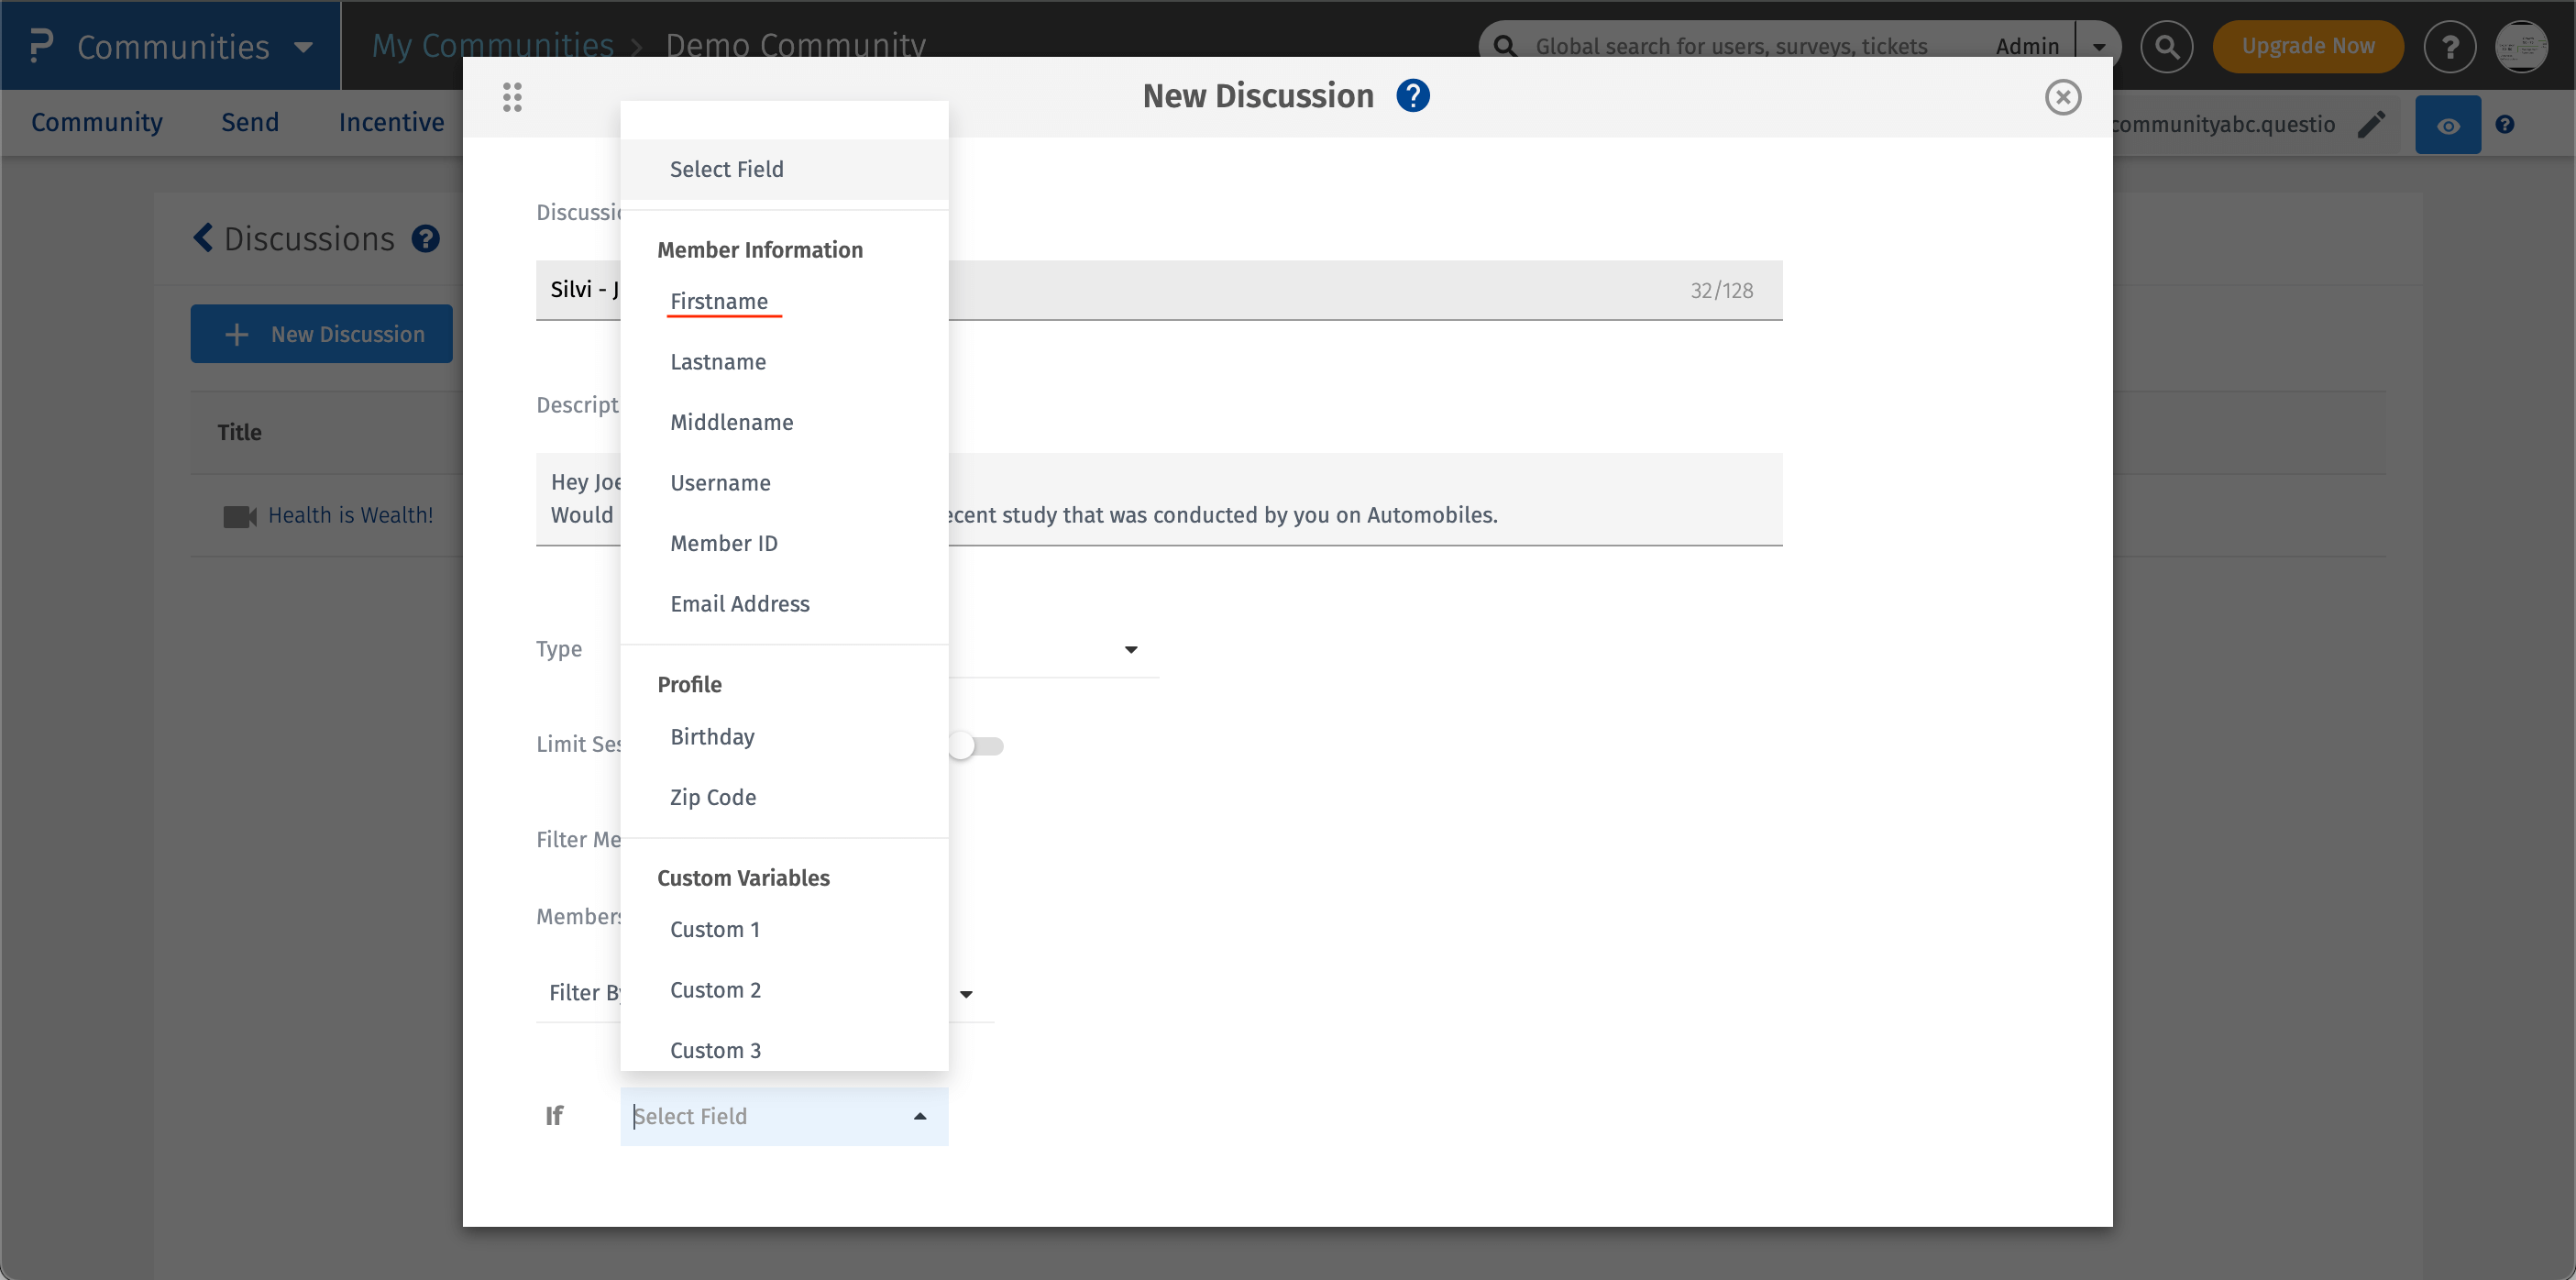The width and height of the screenshot is (2576, 1280).
Task: Open the help circle icon in top bar
Action: (2449, 46)
